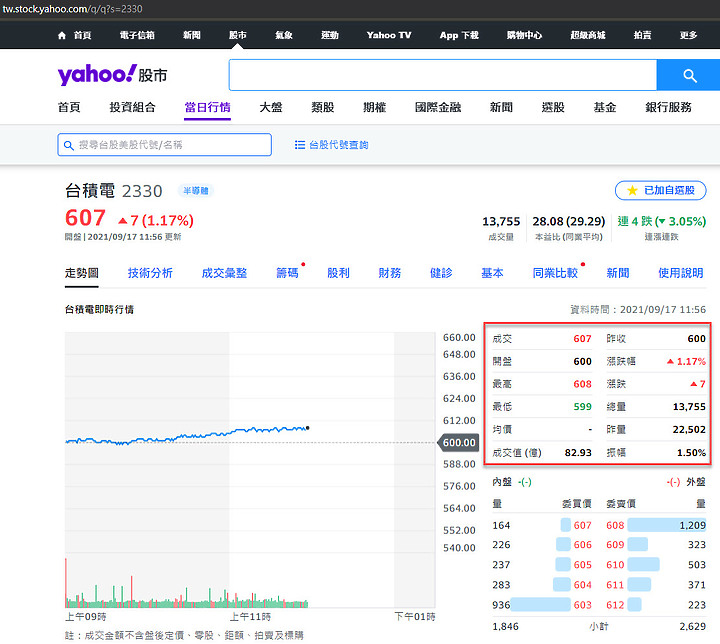Open 類股 navigation item
Image resolution: width=720 pixels, height=644 pixels.
click(x=322, y=107)
